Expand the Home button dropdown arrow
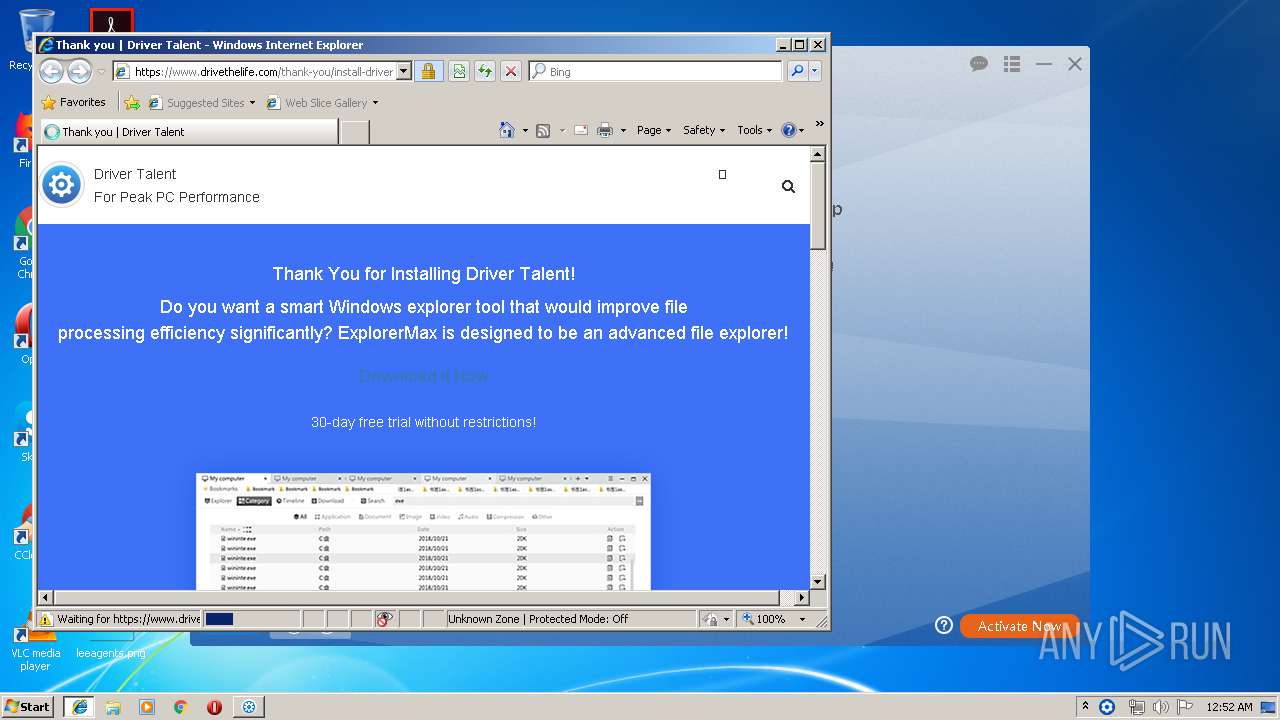The width and height of the screenshot is (1280, 720). (x=525, y=130)
